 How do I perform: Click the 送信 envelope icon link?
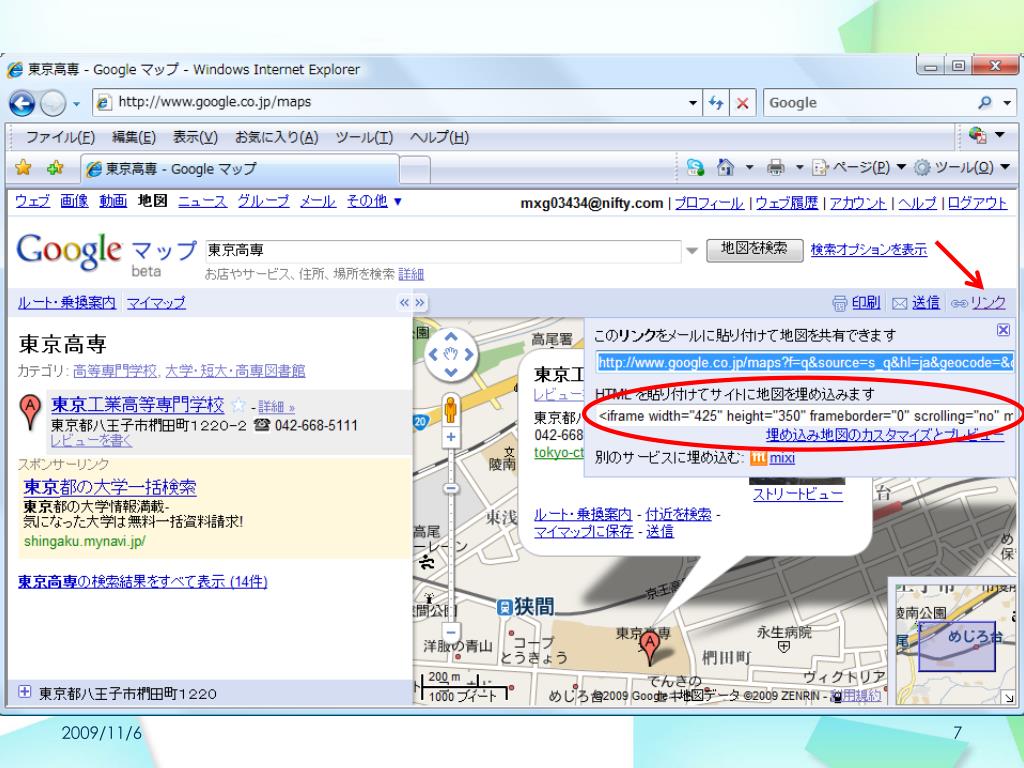[x=916, y=303]
